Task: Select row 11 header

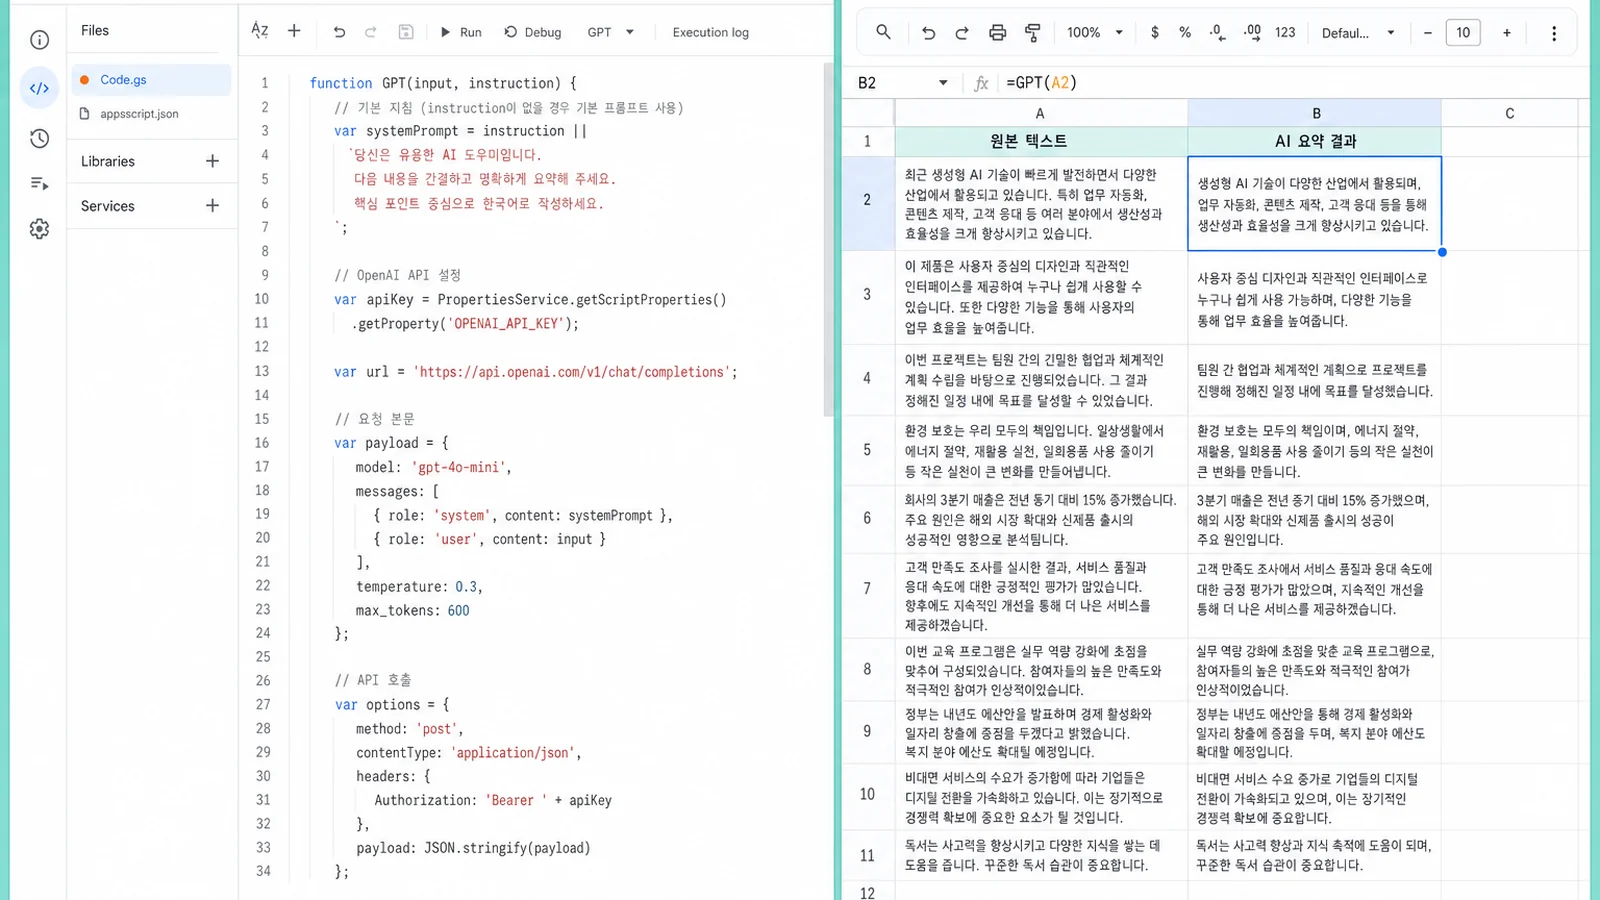Action: [867, 856]
